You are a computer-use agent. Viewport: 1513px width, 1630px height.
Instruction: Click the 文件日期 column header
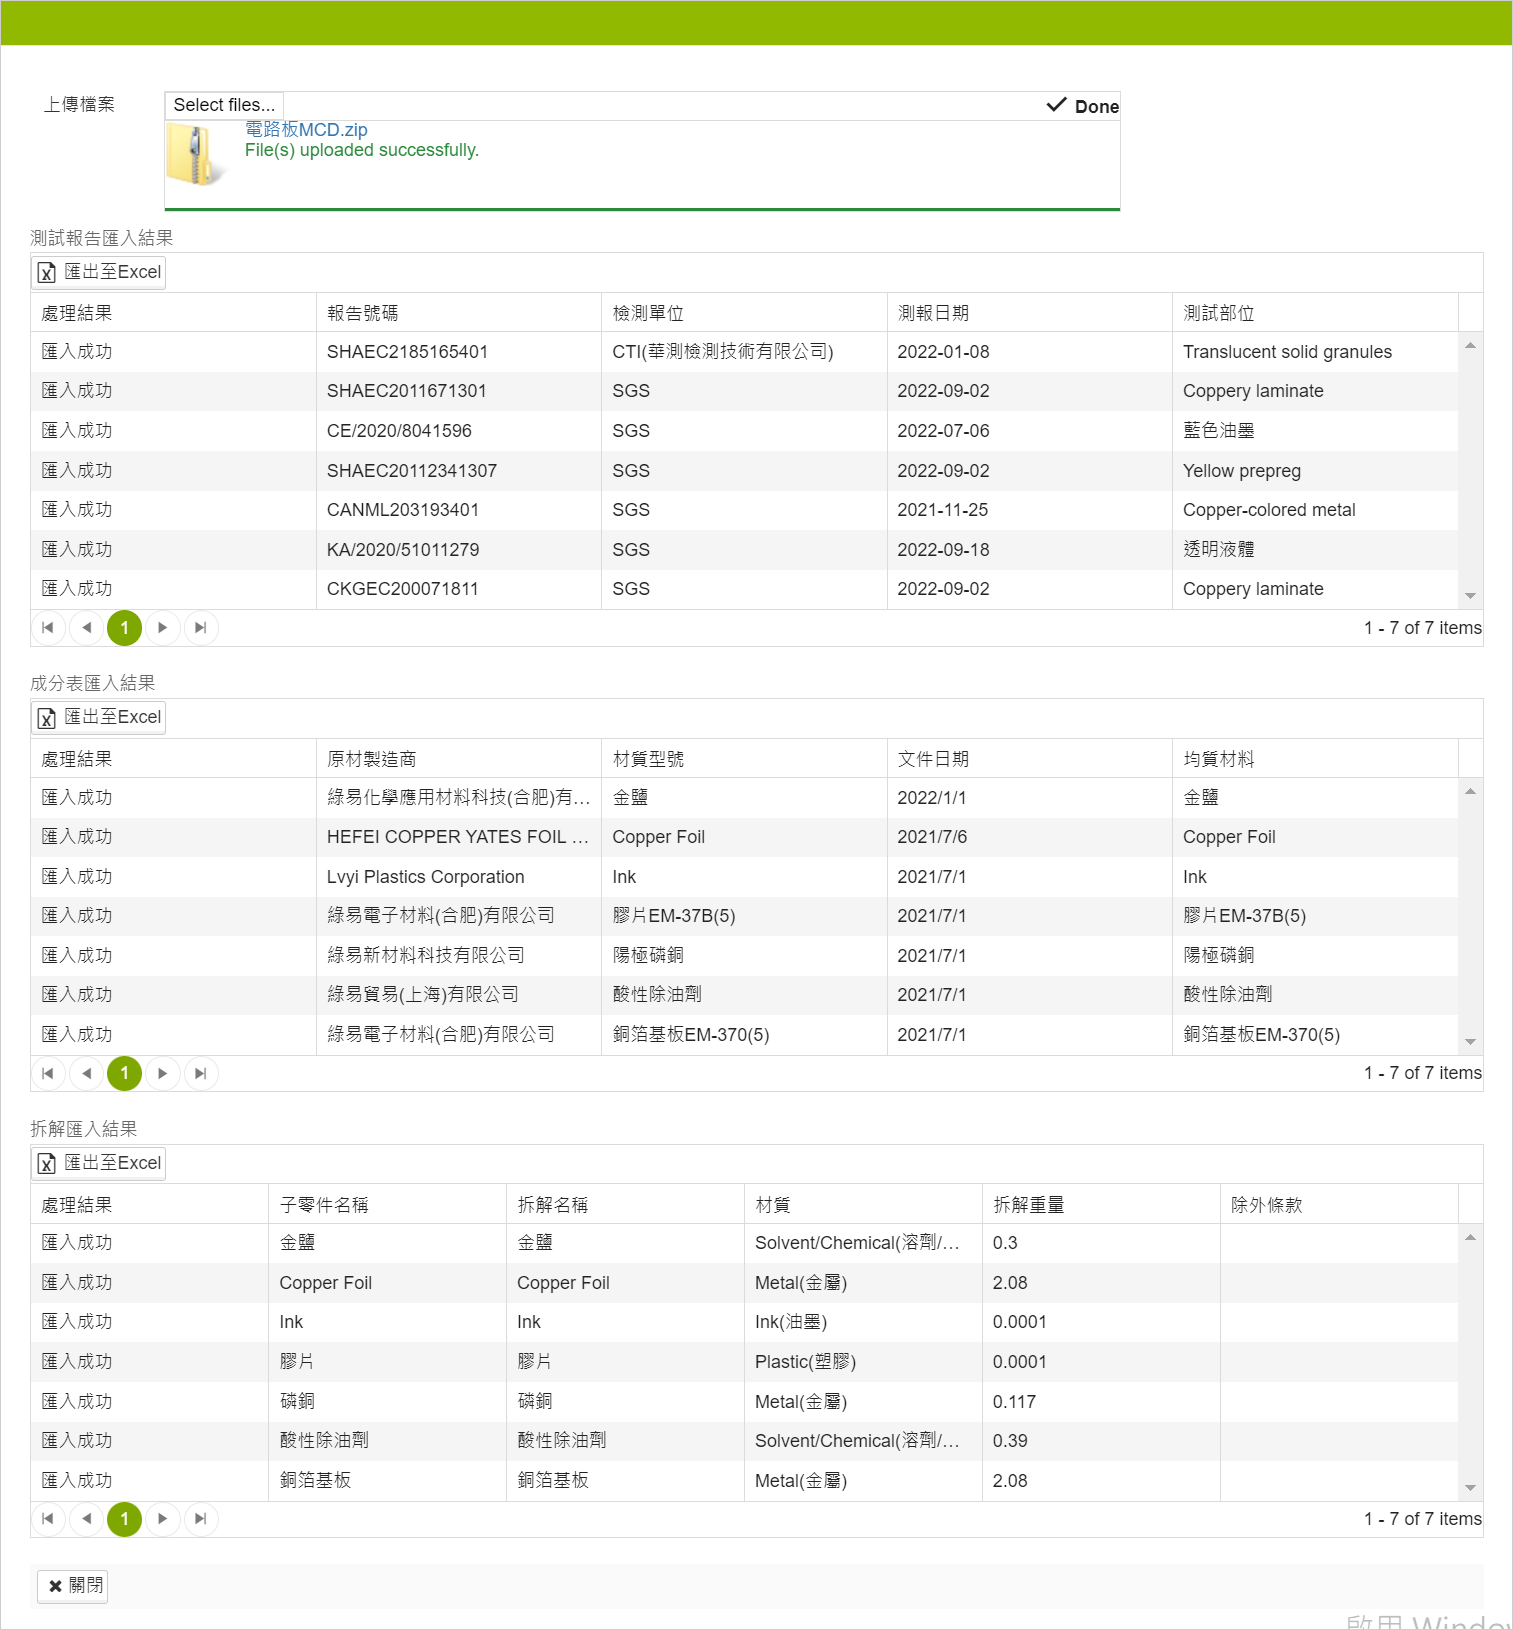1029,759
